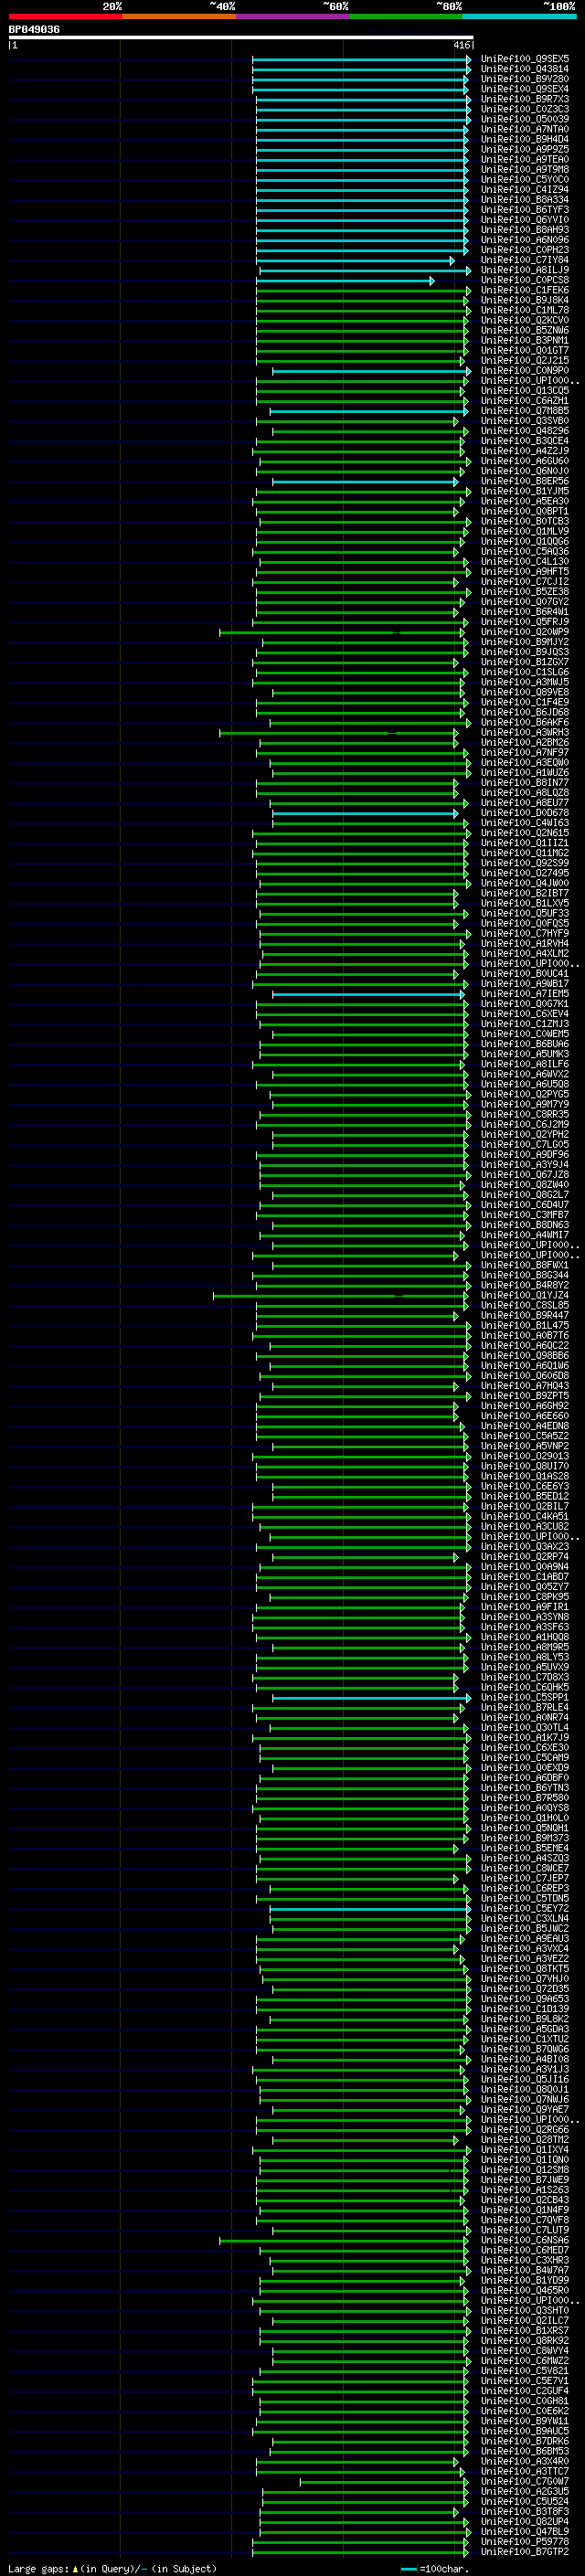
Task: Open hit UniRef100_B7GTP2
Action: 525,2551
